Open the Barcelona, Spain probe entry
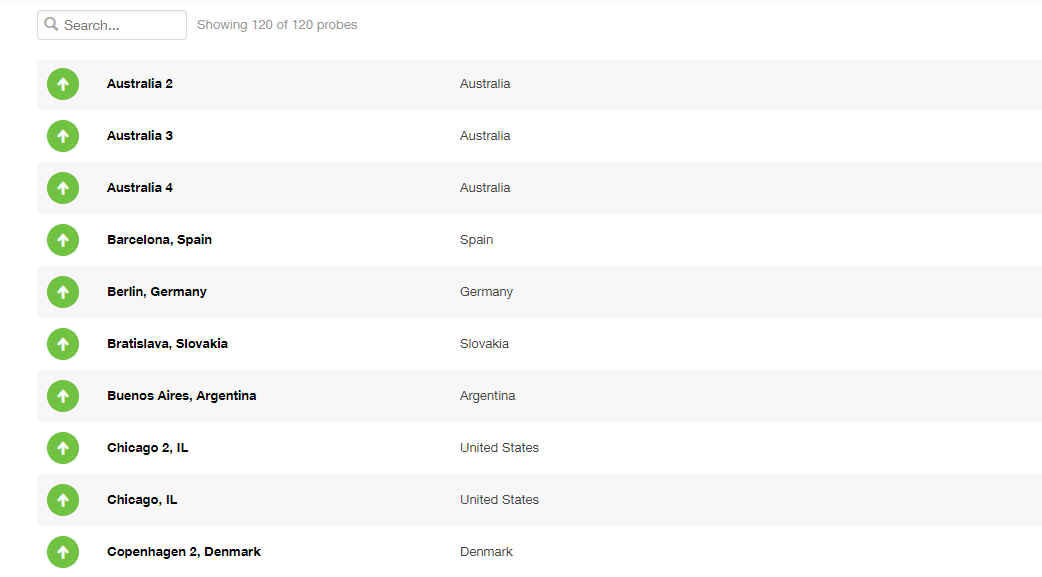Screen dimensions: 1042x577 pyautogui.click(x=159, y=240)
